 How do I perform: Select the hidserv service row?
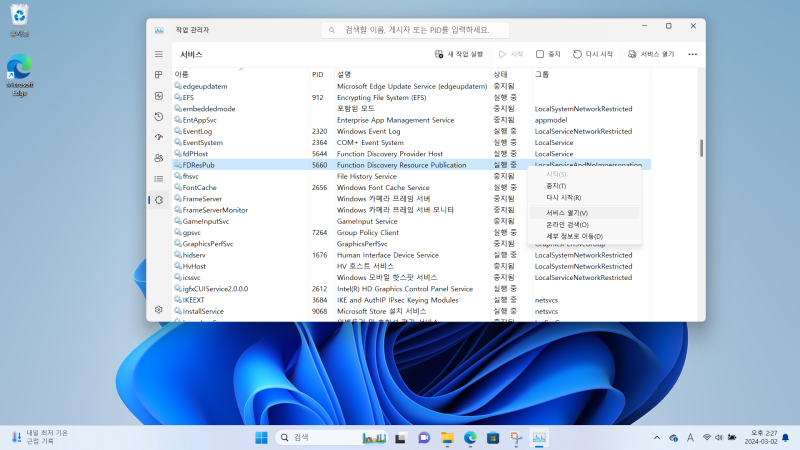click(x=411, y=255)
